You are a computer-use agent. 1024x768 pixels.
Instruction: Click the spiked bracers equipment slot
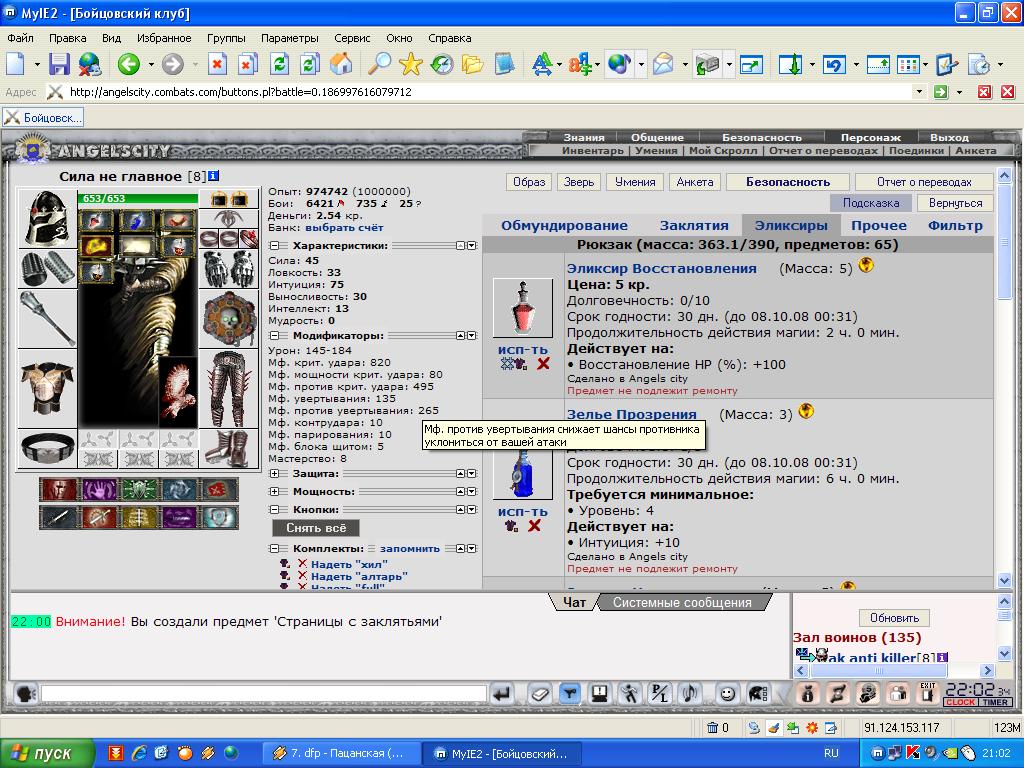(x=47, y=268)
